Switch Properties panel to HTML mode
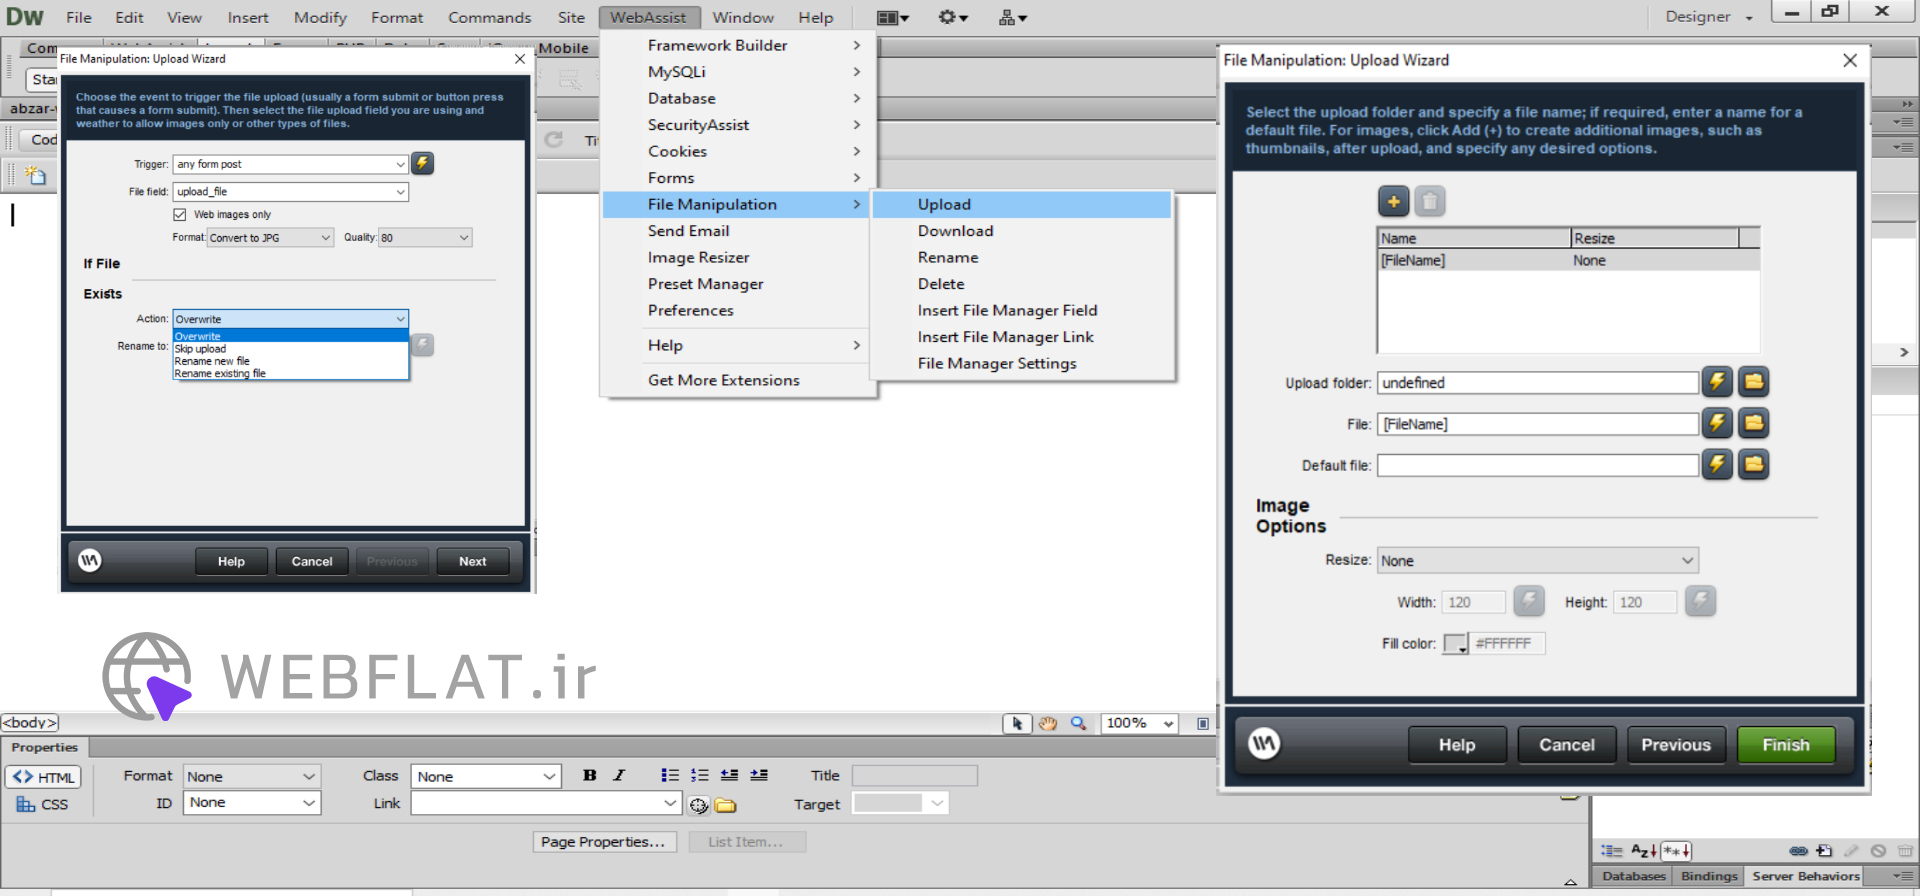1920x896 pixels. pos(43,777)
